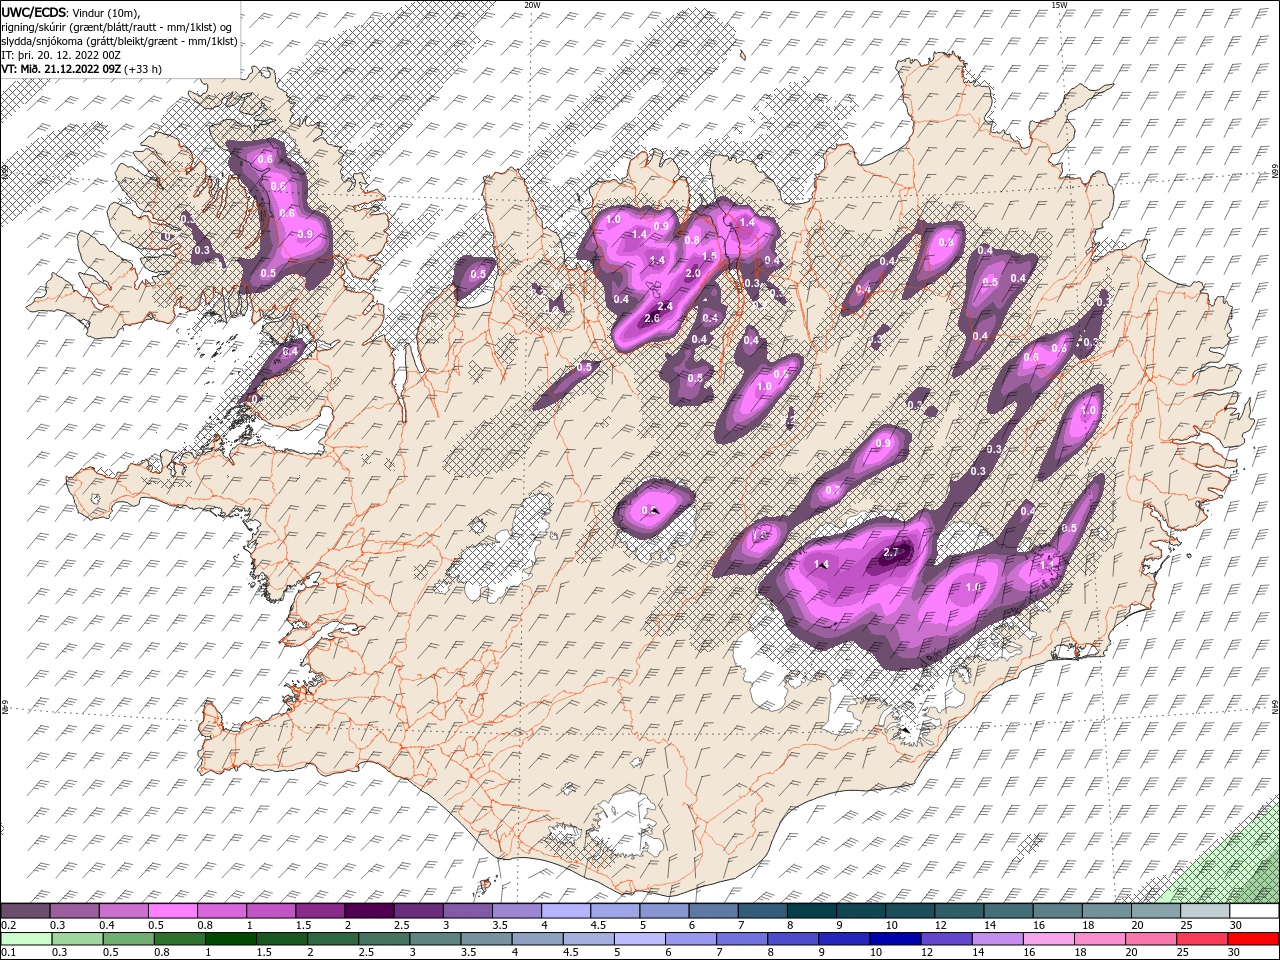Click bright red swatch at 30 in lower legend
This screenshot has width=1280, height=960.
point(1254,938)
